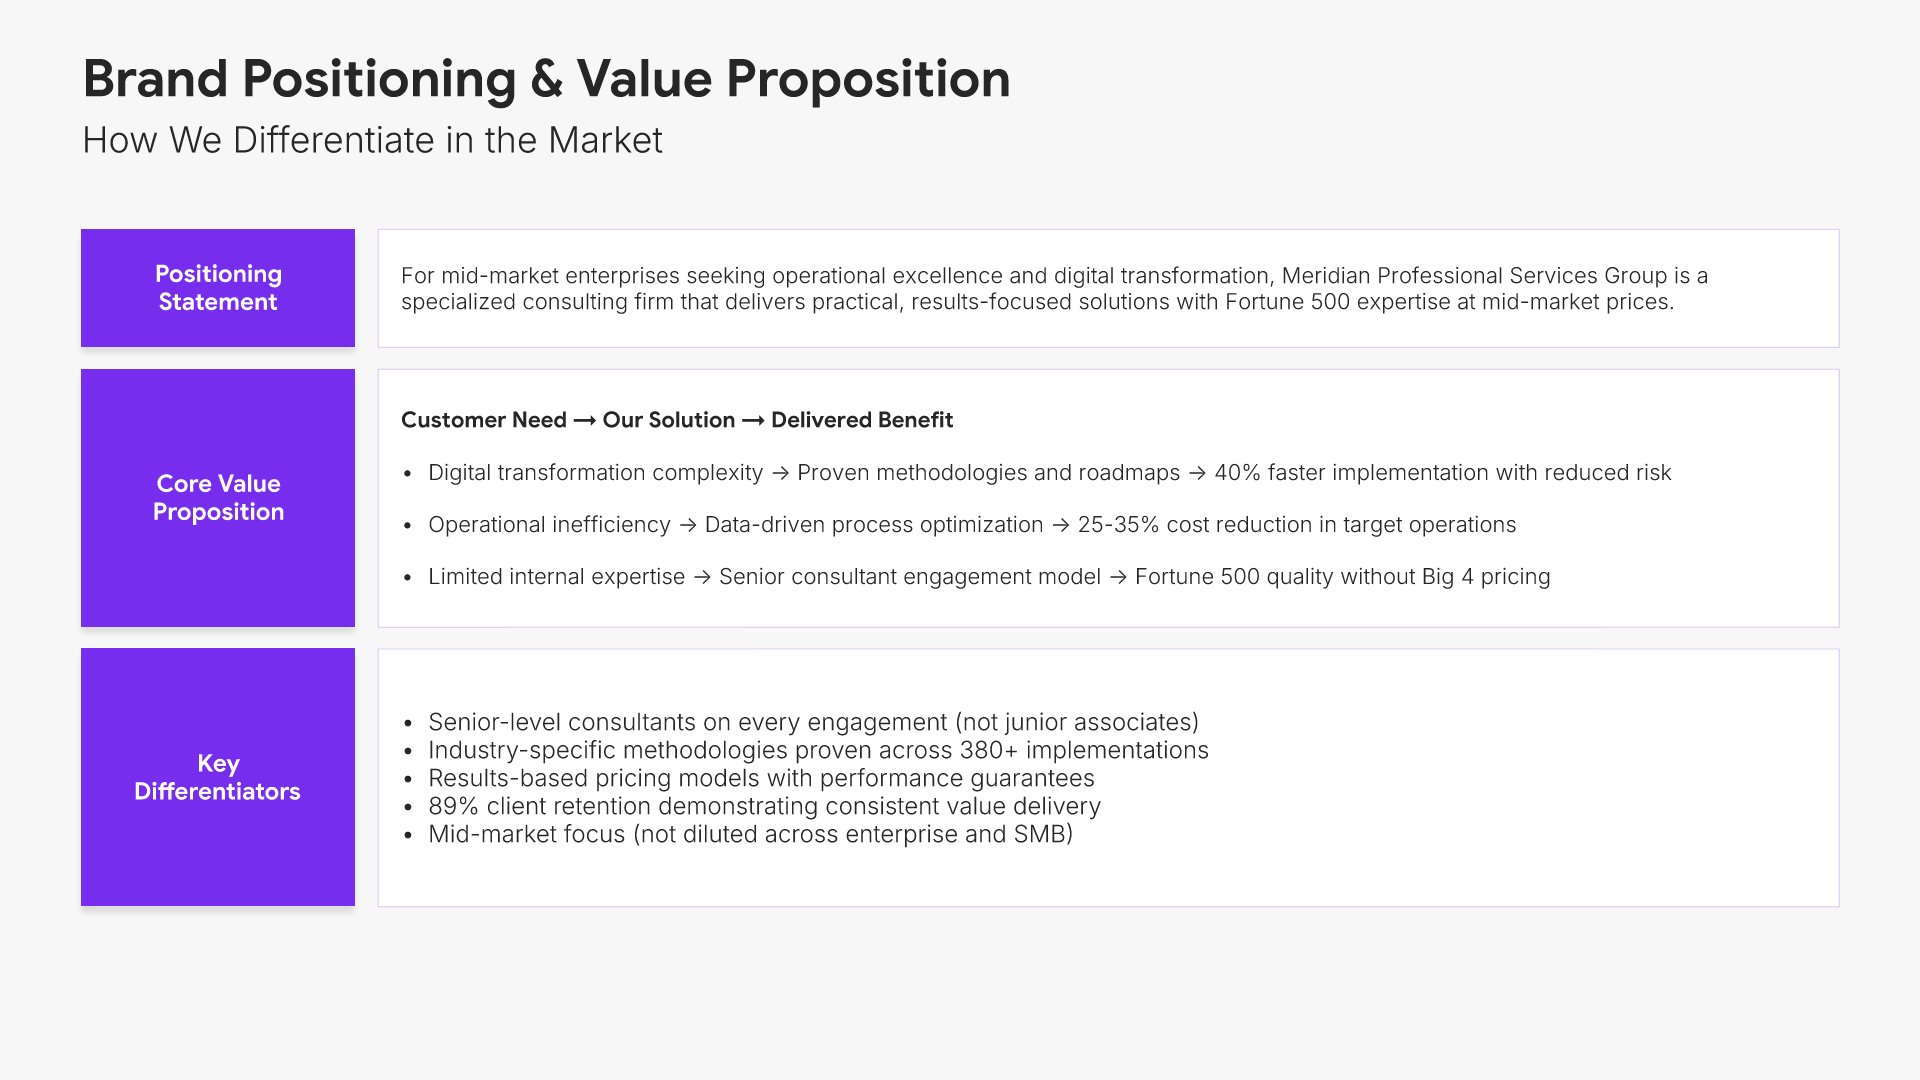Select the "Operational inefficiency" text
Screen dimensions: 1920x1080
[549, 525]
